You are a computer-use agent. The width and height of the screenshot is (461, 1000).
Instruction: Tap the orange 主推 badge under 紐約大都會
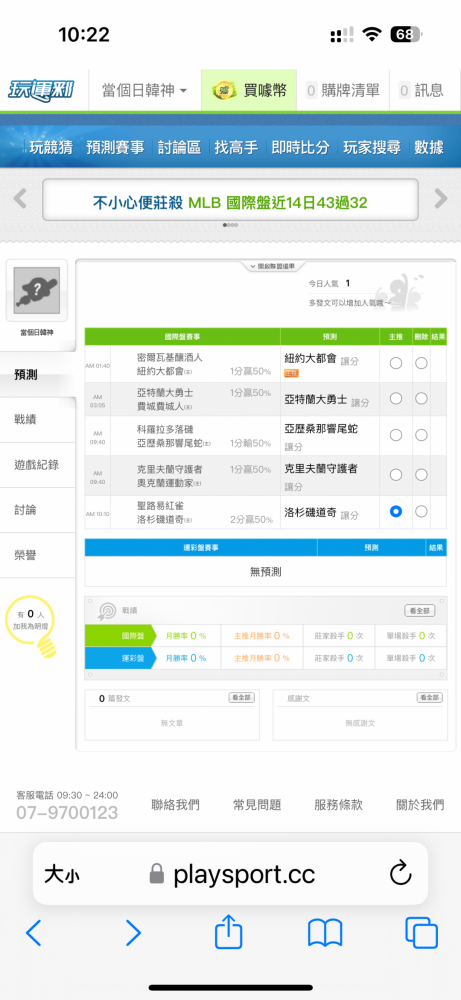tap(291, 373)
